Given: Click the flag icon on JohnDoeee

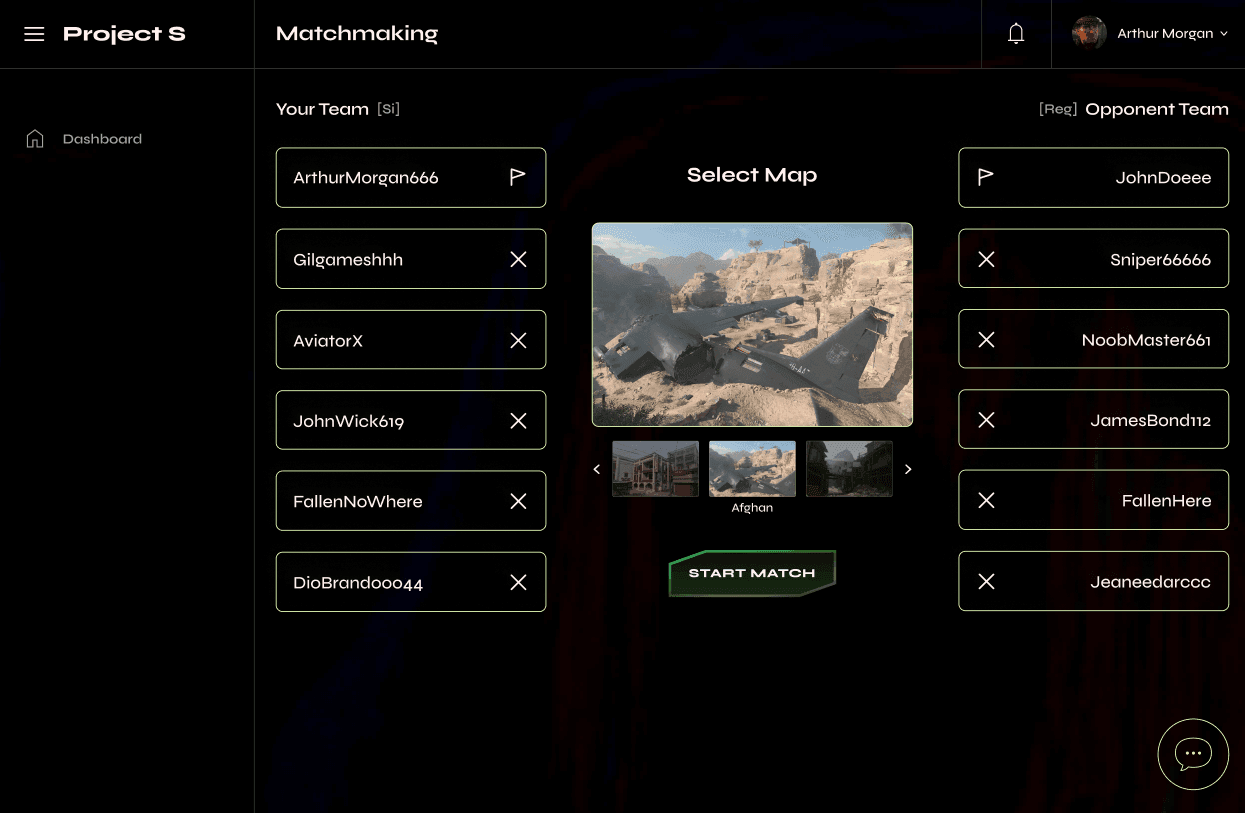Looking at the screenshot, I should 985,177.
